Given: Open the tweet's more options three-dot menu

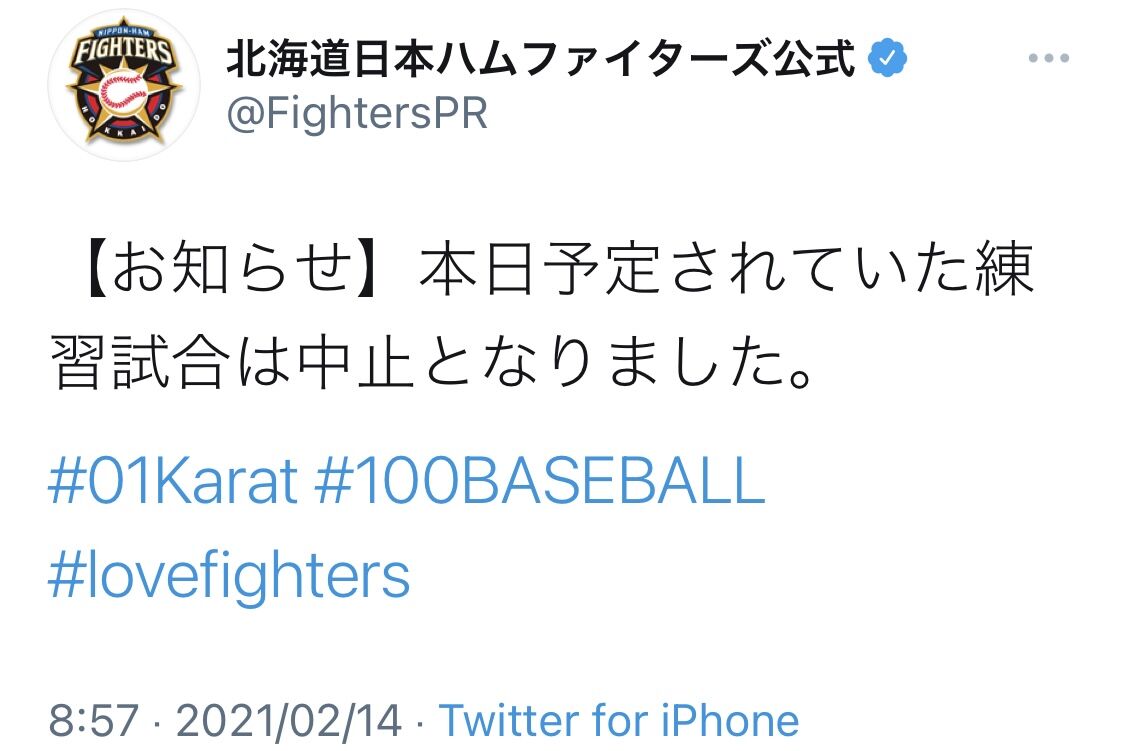Looking at the screenshot, I should 1048,59.
